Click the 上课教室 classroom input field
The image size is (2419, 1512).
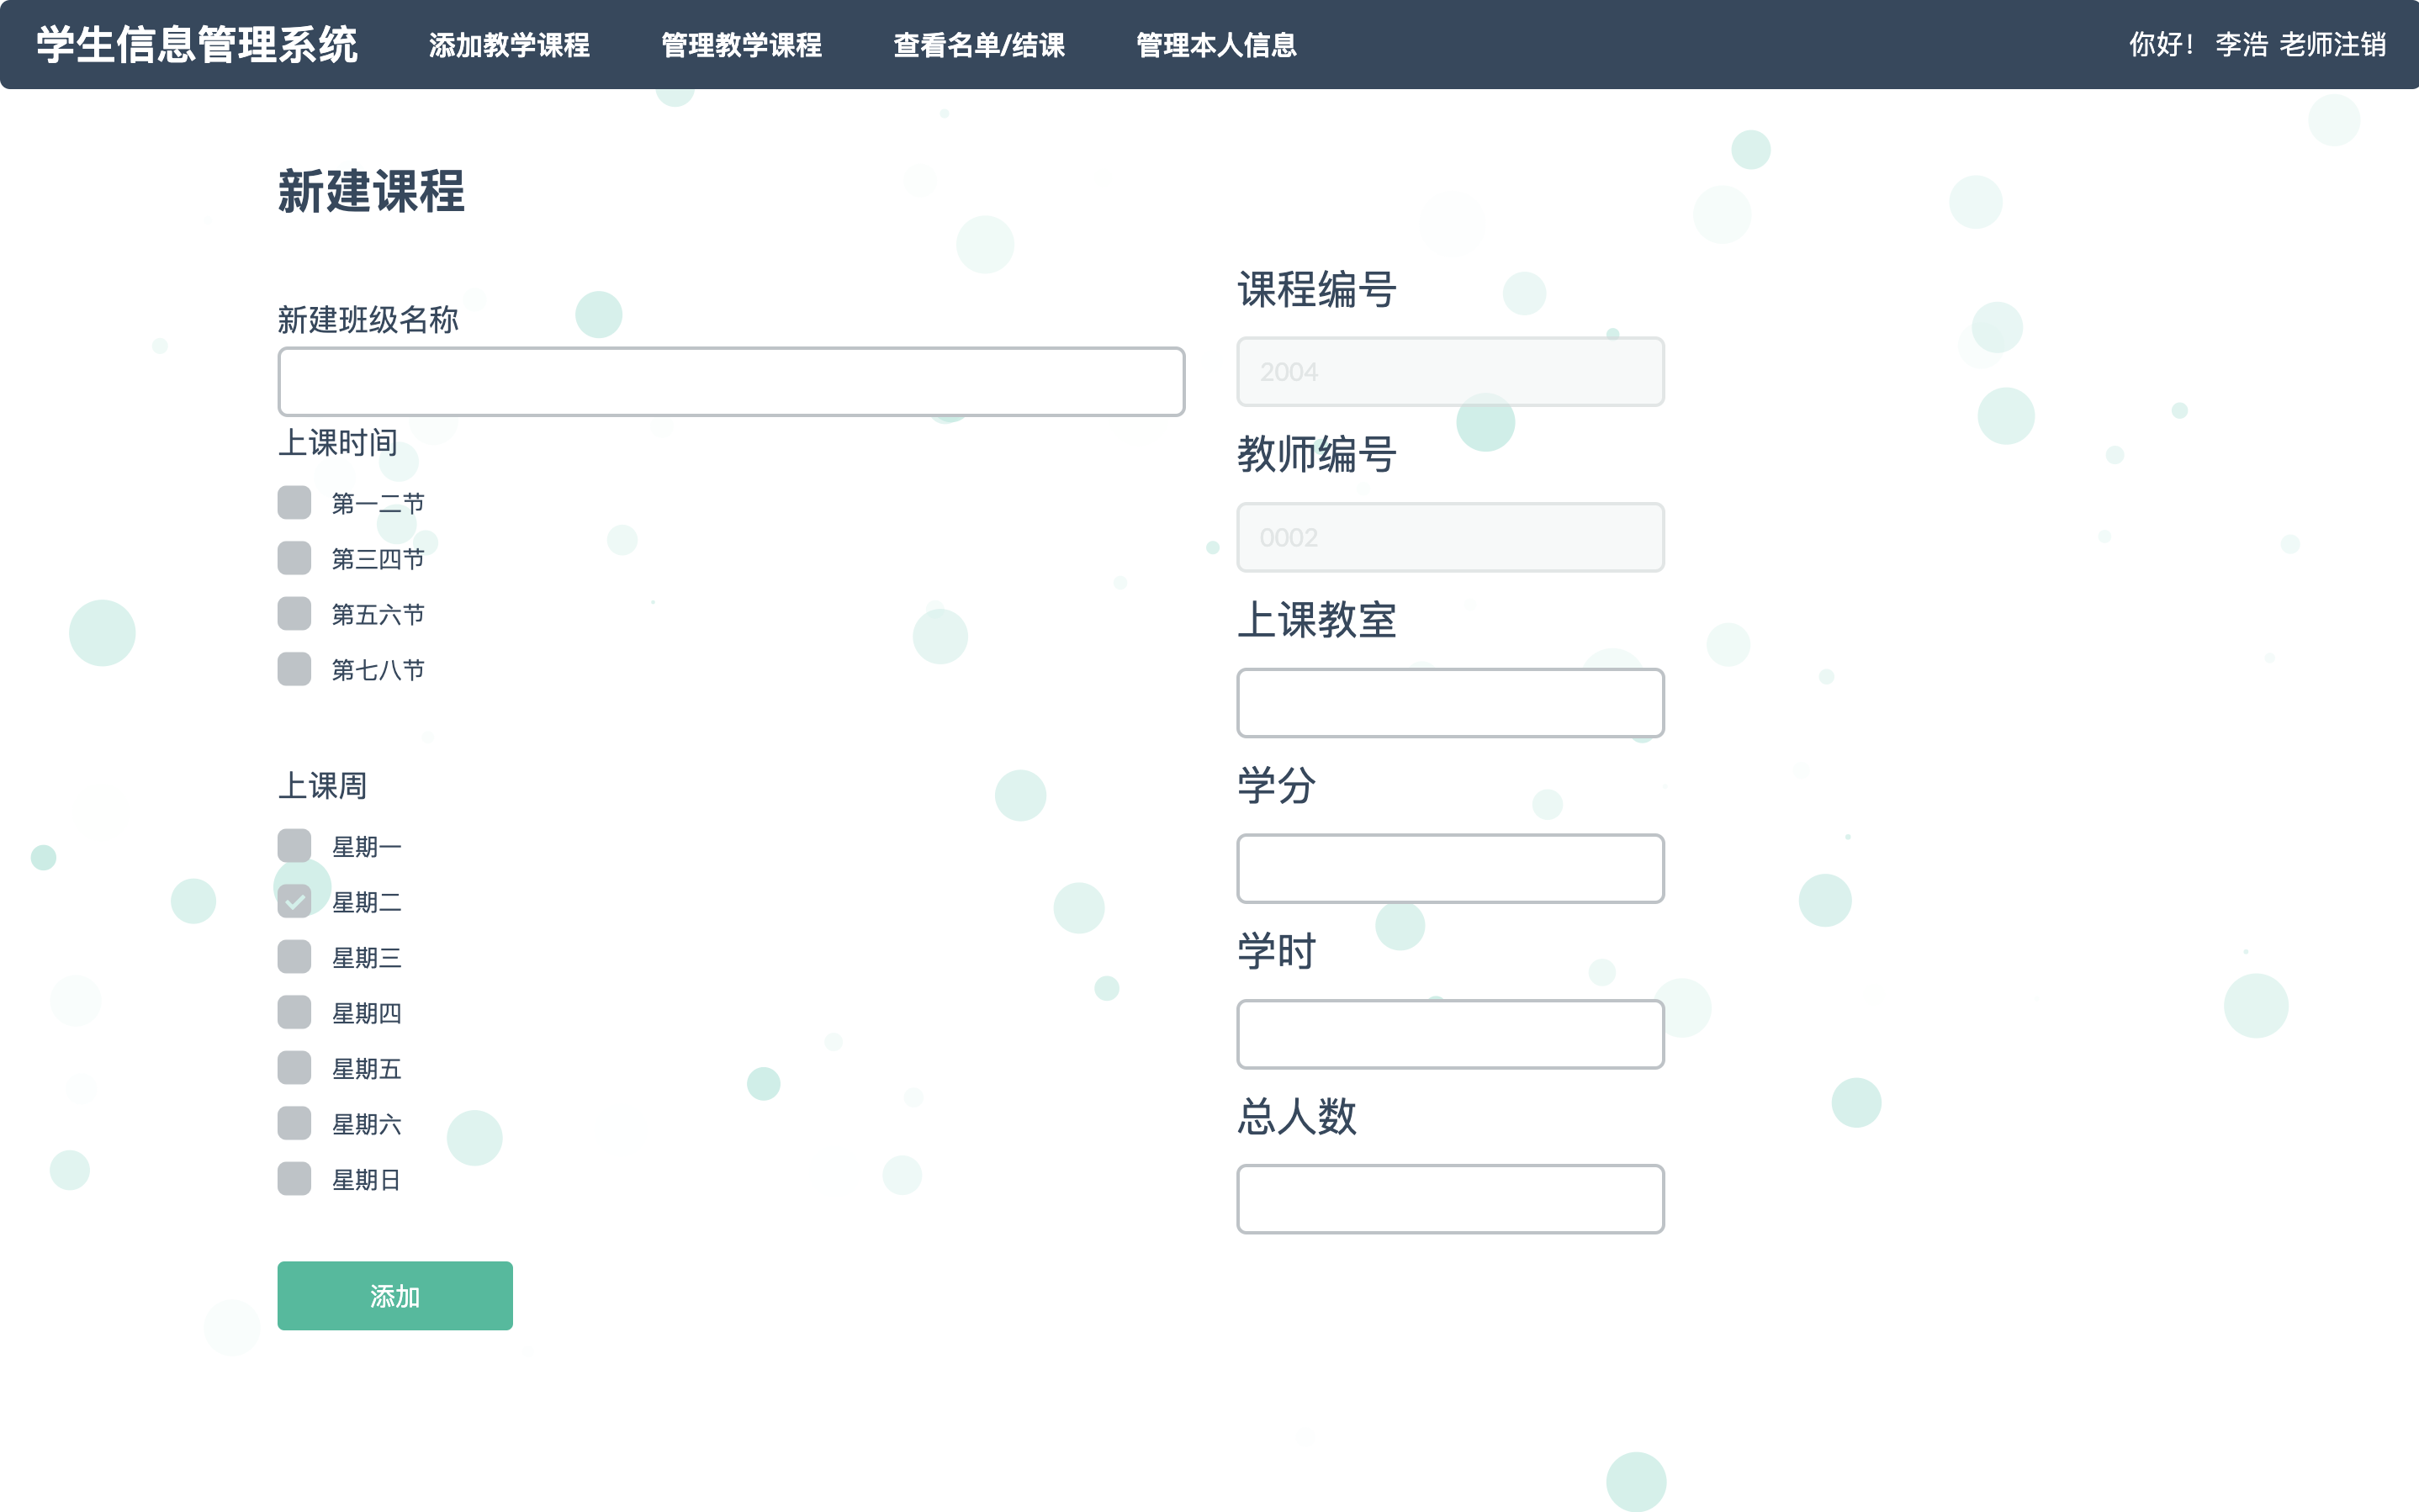pyautogui.click(x=1450, y=703)
